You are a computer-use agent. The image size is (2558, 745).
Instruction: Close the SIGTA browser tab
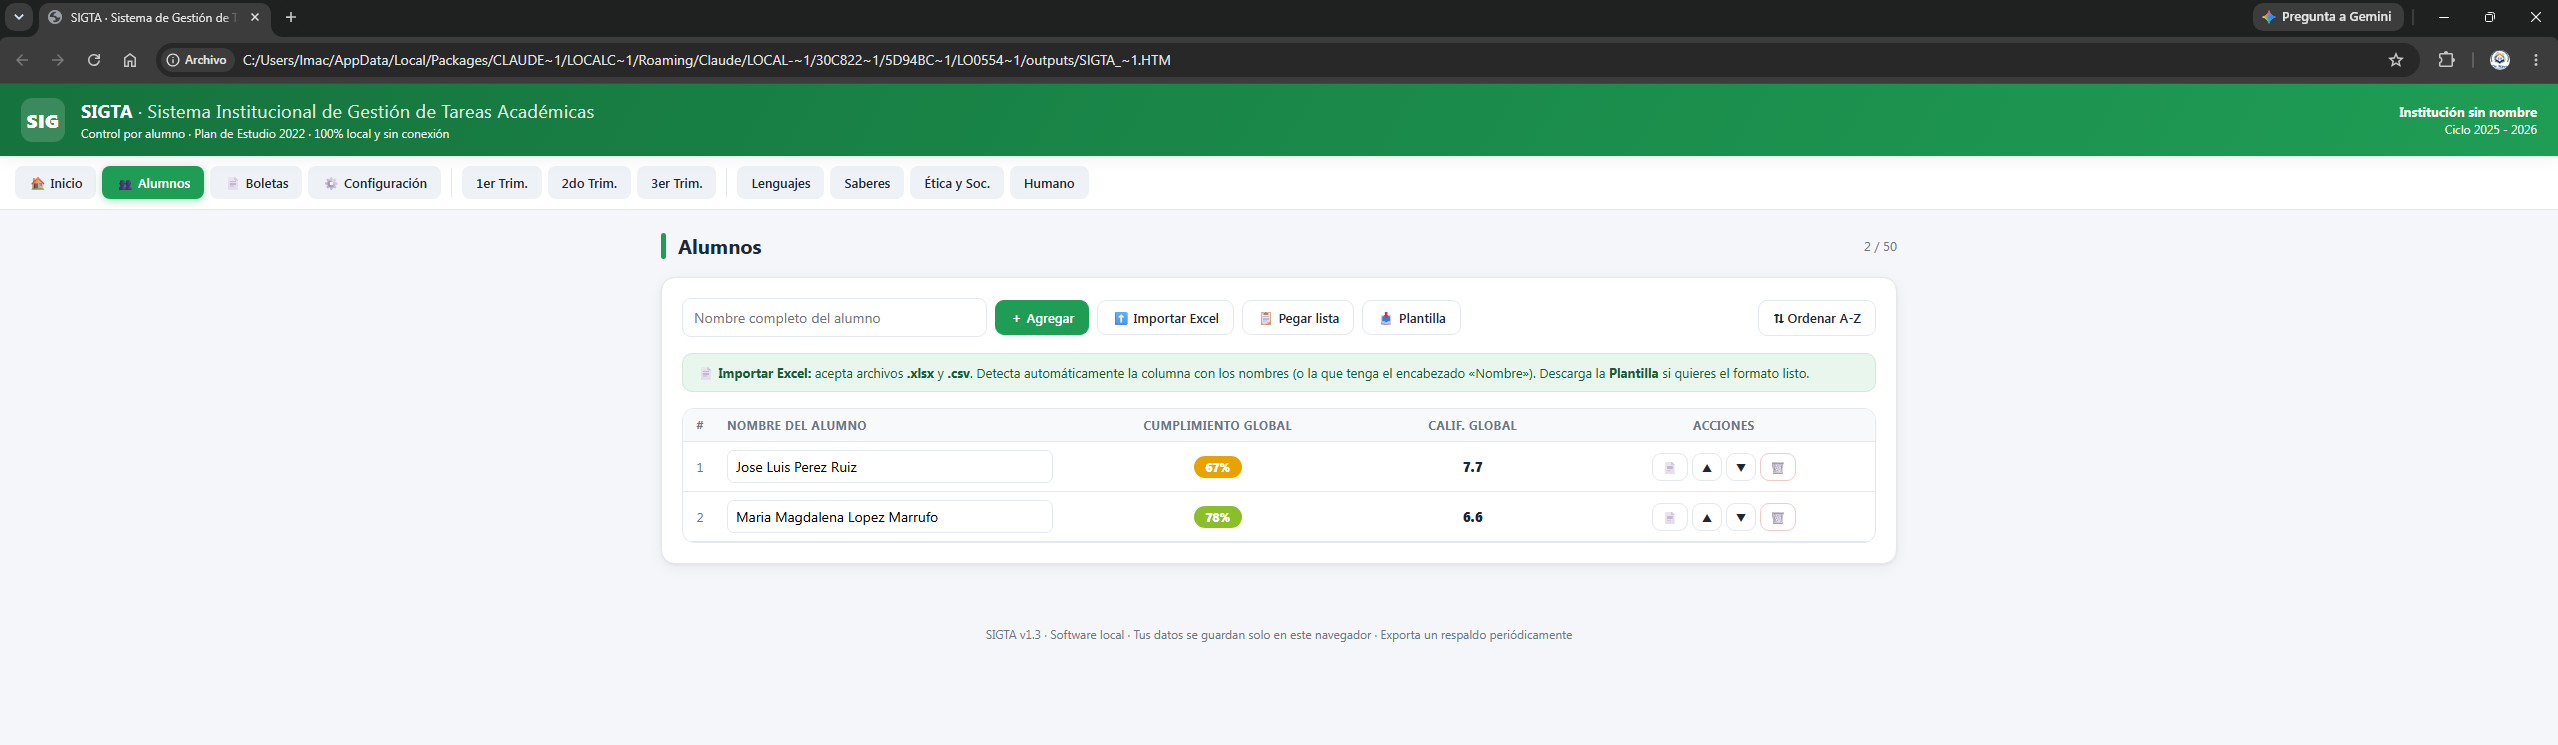click(255, 17)
